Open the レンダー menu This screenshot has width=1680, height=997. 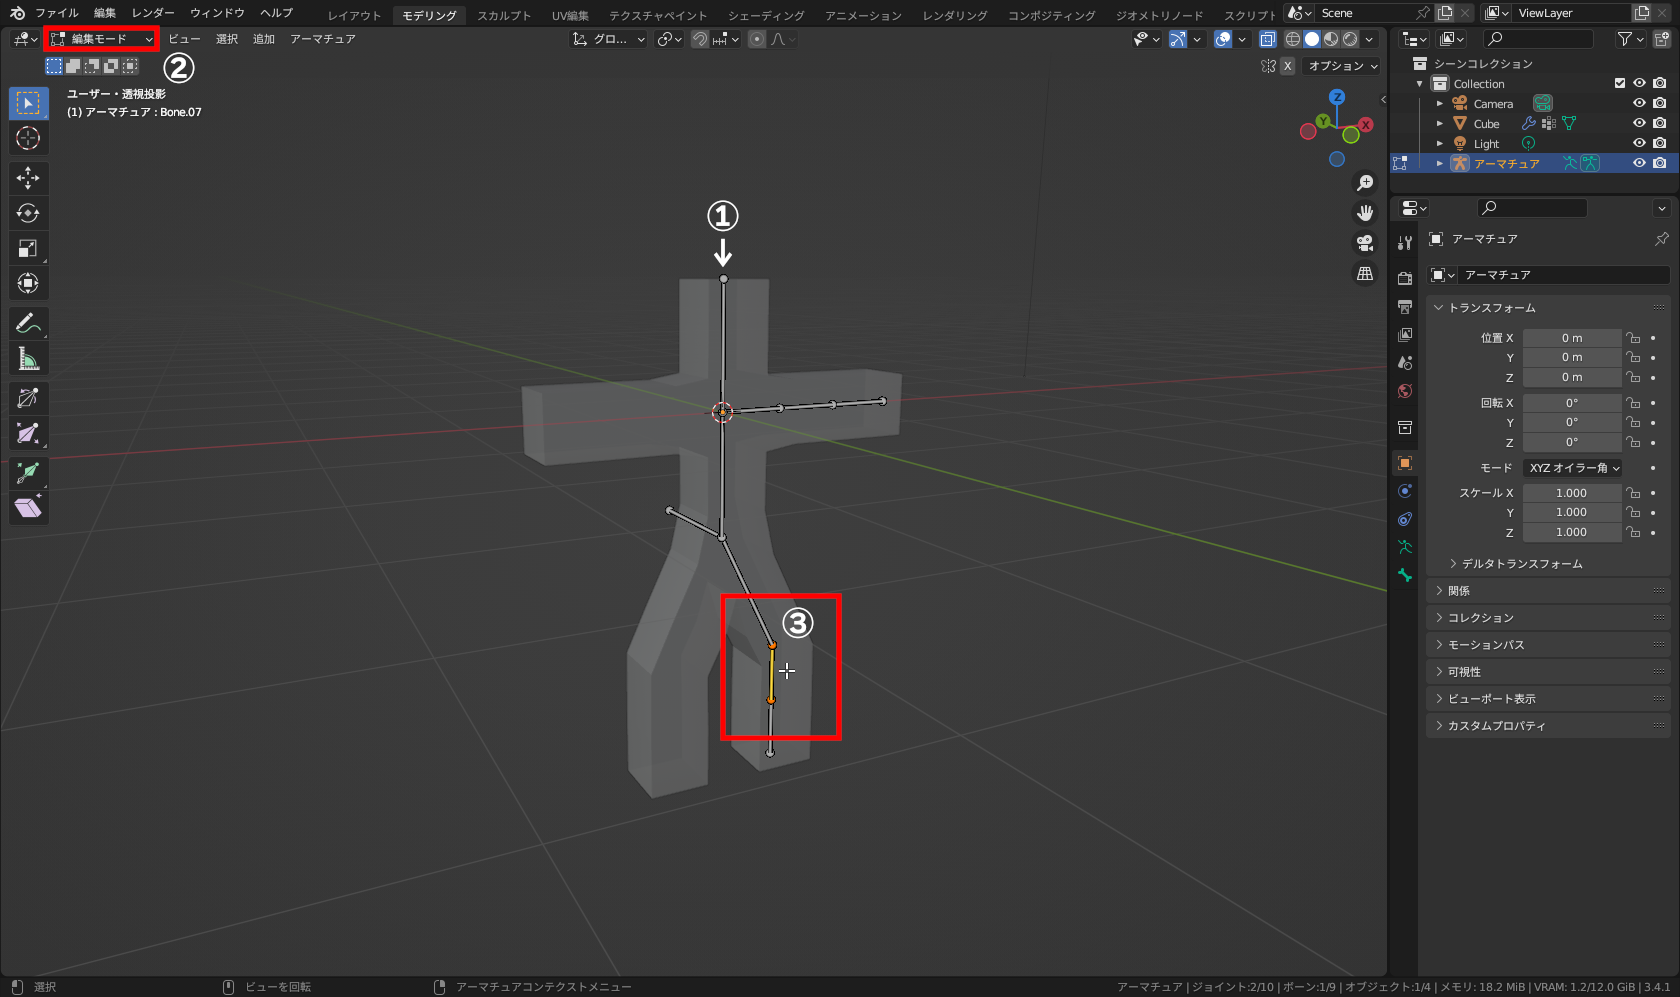point(153,13)
